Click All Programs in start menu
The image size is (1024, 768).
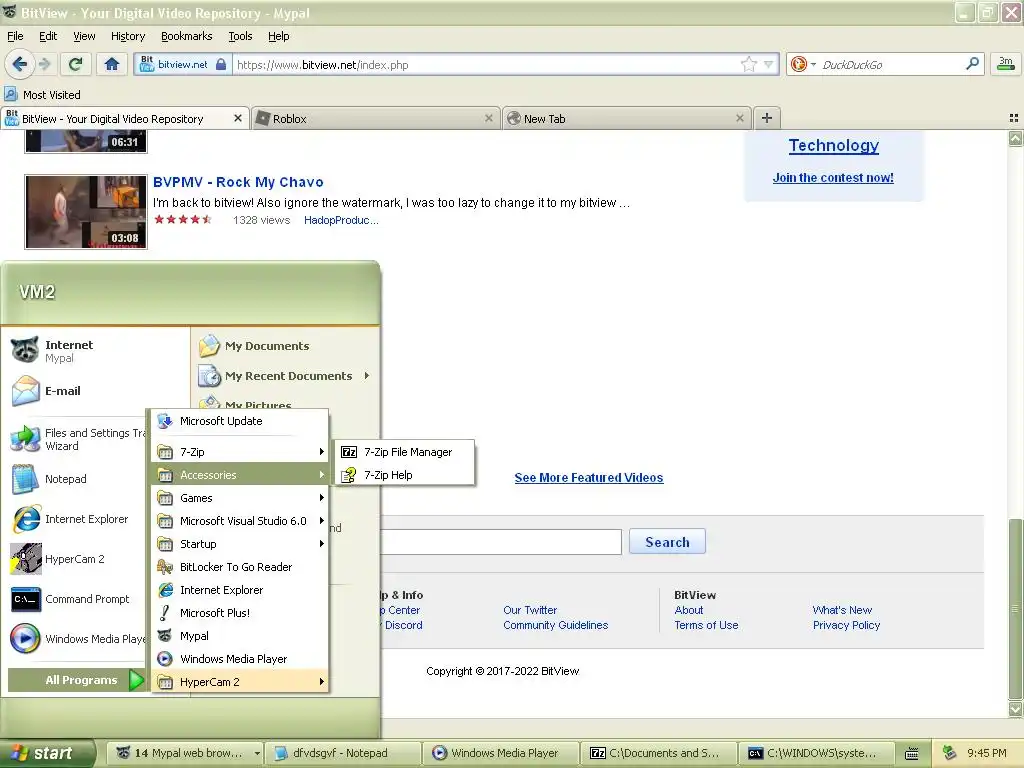(76, 680)
